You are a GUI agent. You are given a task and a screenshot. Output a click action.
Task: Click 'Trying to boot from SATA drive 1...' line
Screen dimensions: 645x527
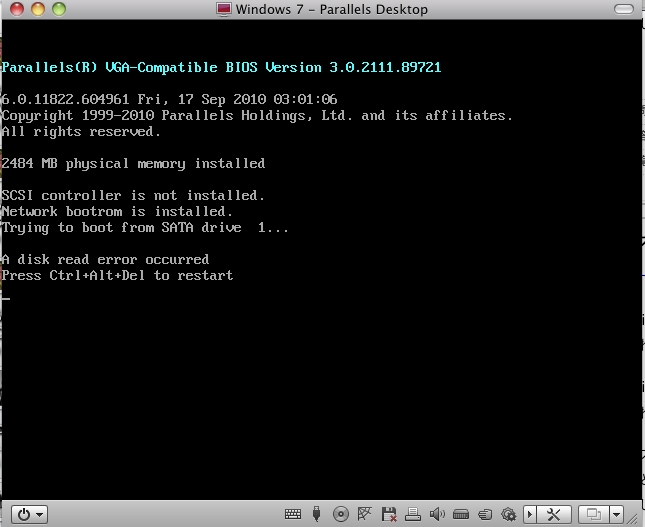pyautogui.click(x=145, y=228)
